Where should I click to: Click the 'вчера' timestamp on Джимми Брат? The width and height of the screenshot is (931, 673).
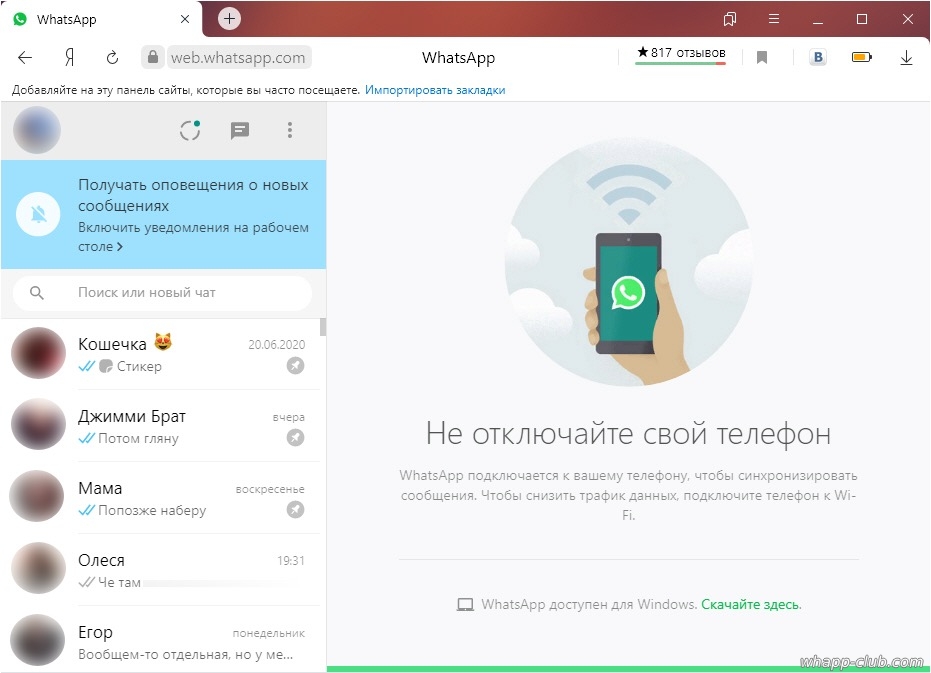tap(289, 417)
